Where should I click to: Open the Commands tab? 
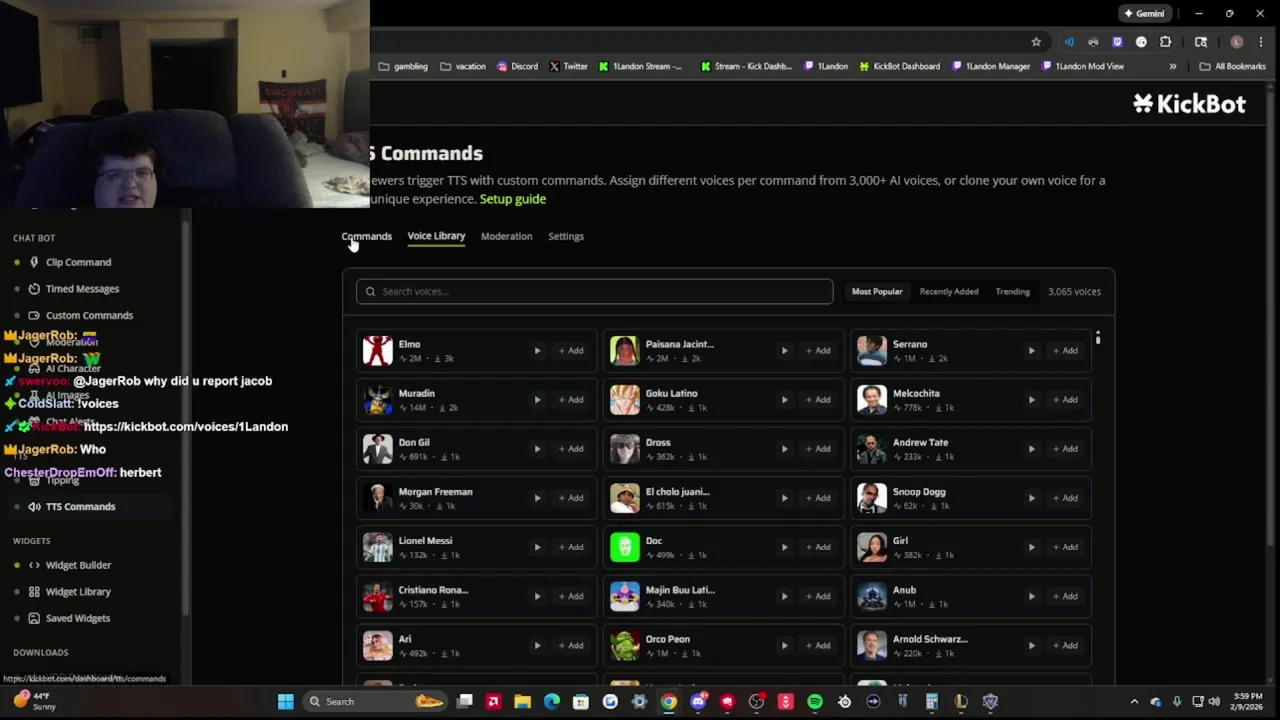367,236
